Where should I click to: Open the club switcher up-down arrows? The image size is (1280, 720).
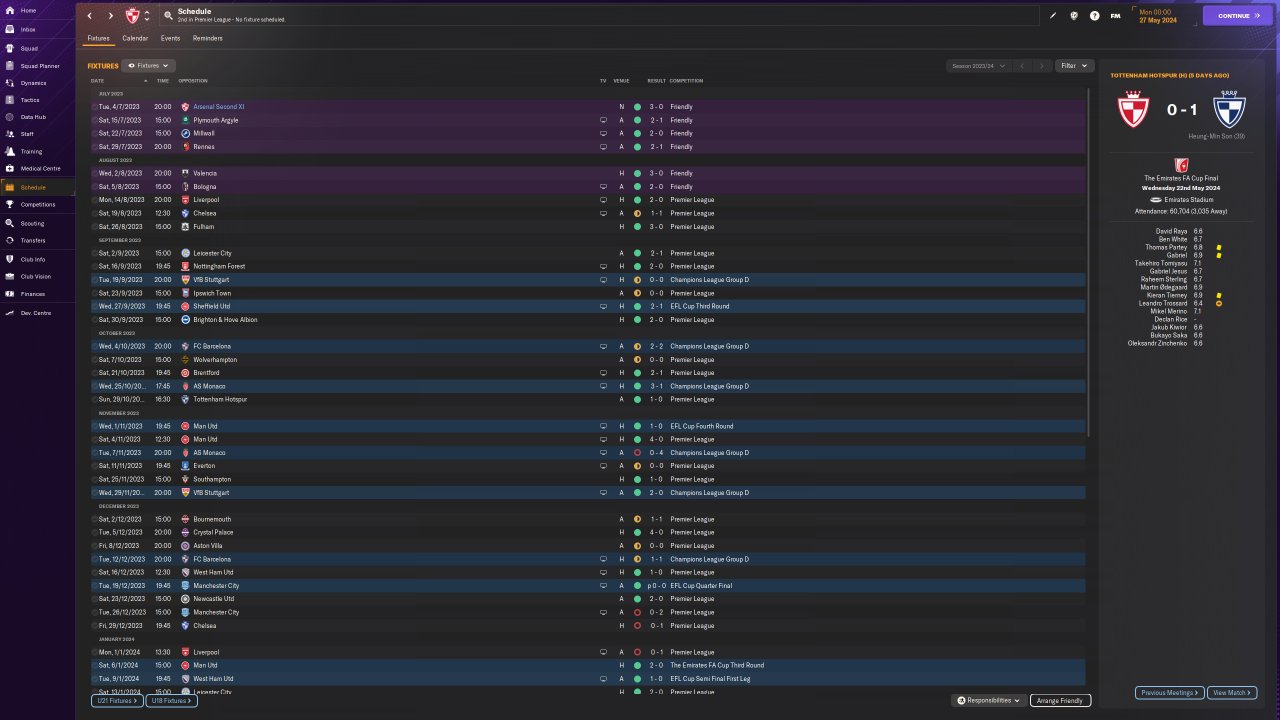[x=147, y=16]
